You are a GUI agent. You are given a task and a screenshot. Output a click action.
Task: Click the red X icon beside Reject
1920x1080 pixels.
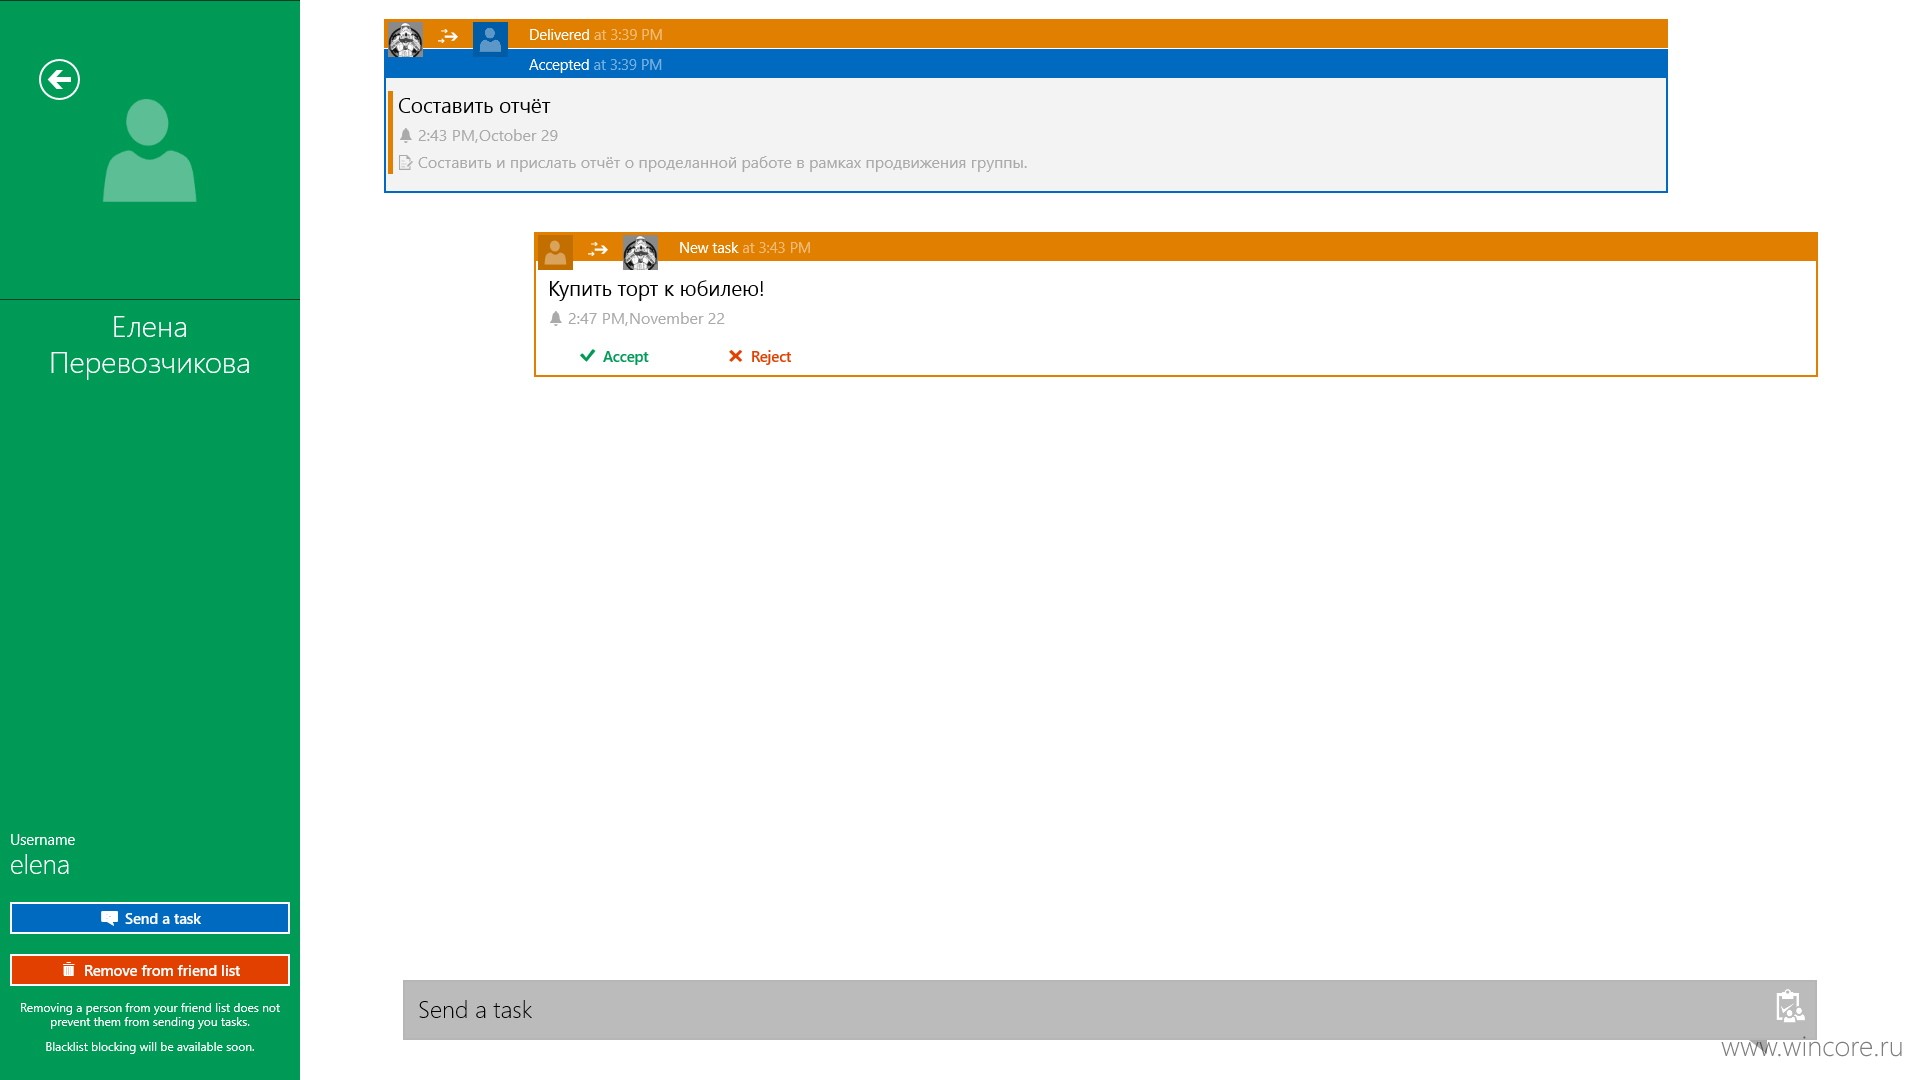(x=735, y=356)
